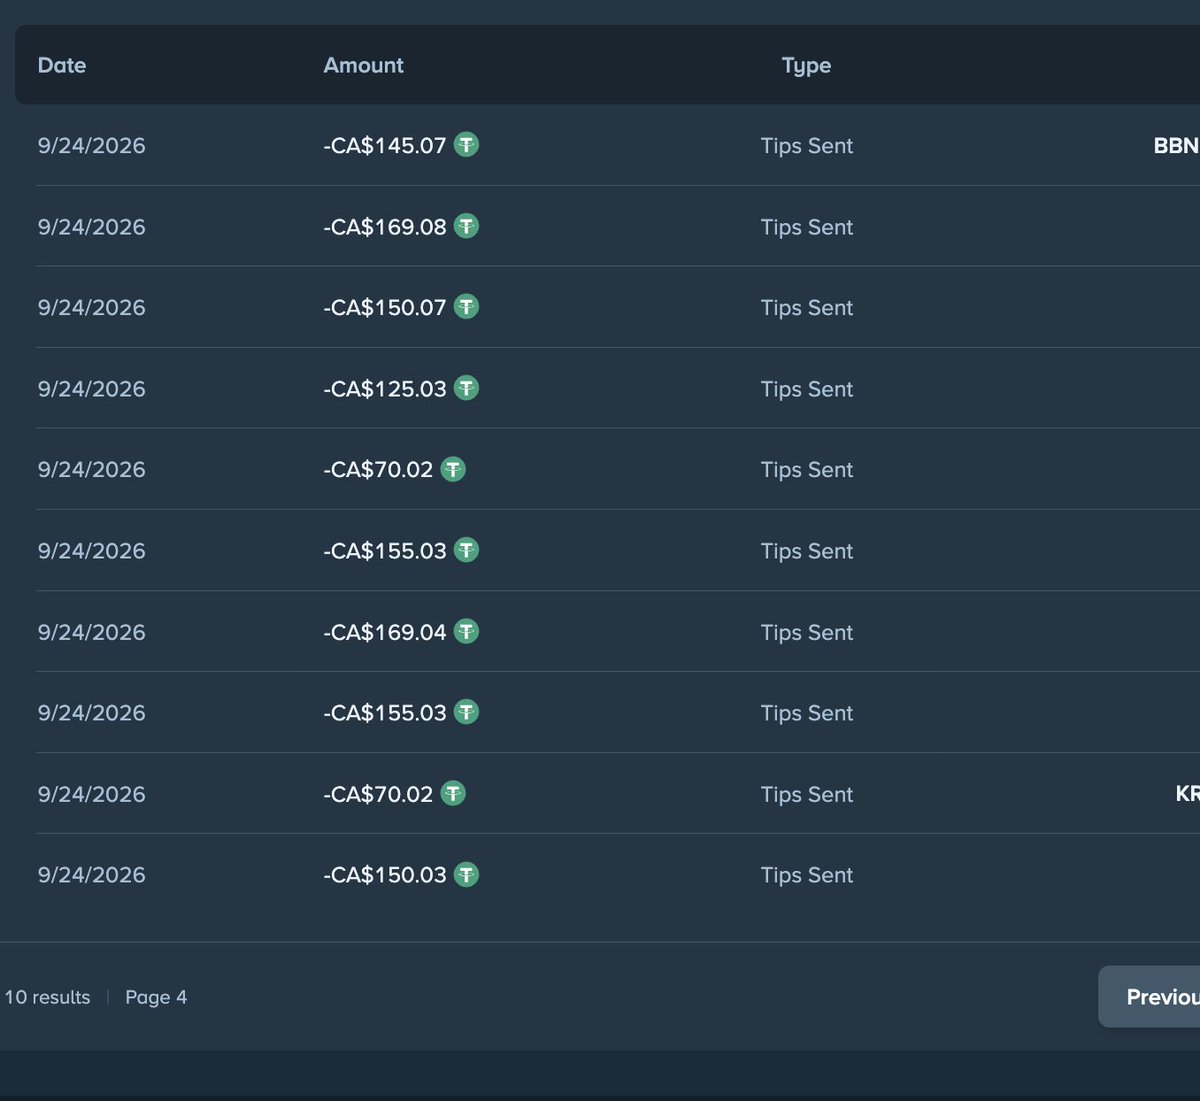Click Tips Sent in the -CA$145.07 row
Image resolution: width=1200 pixels, height=1101 pixels.
807,146
